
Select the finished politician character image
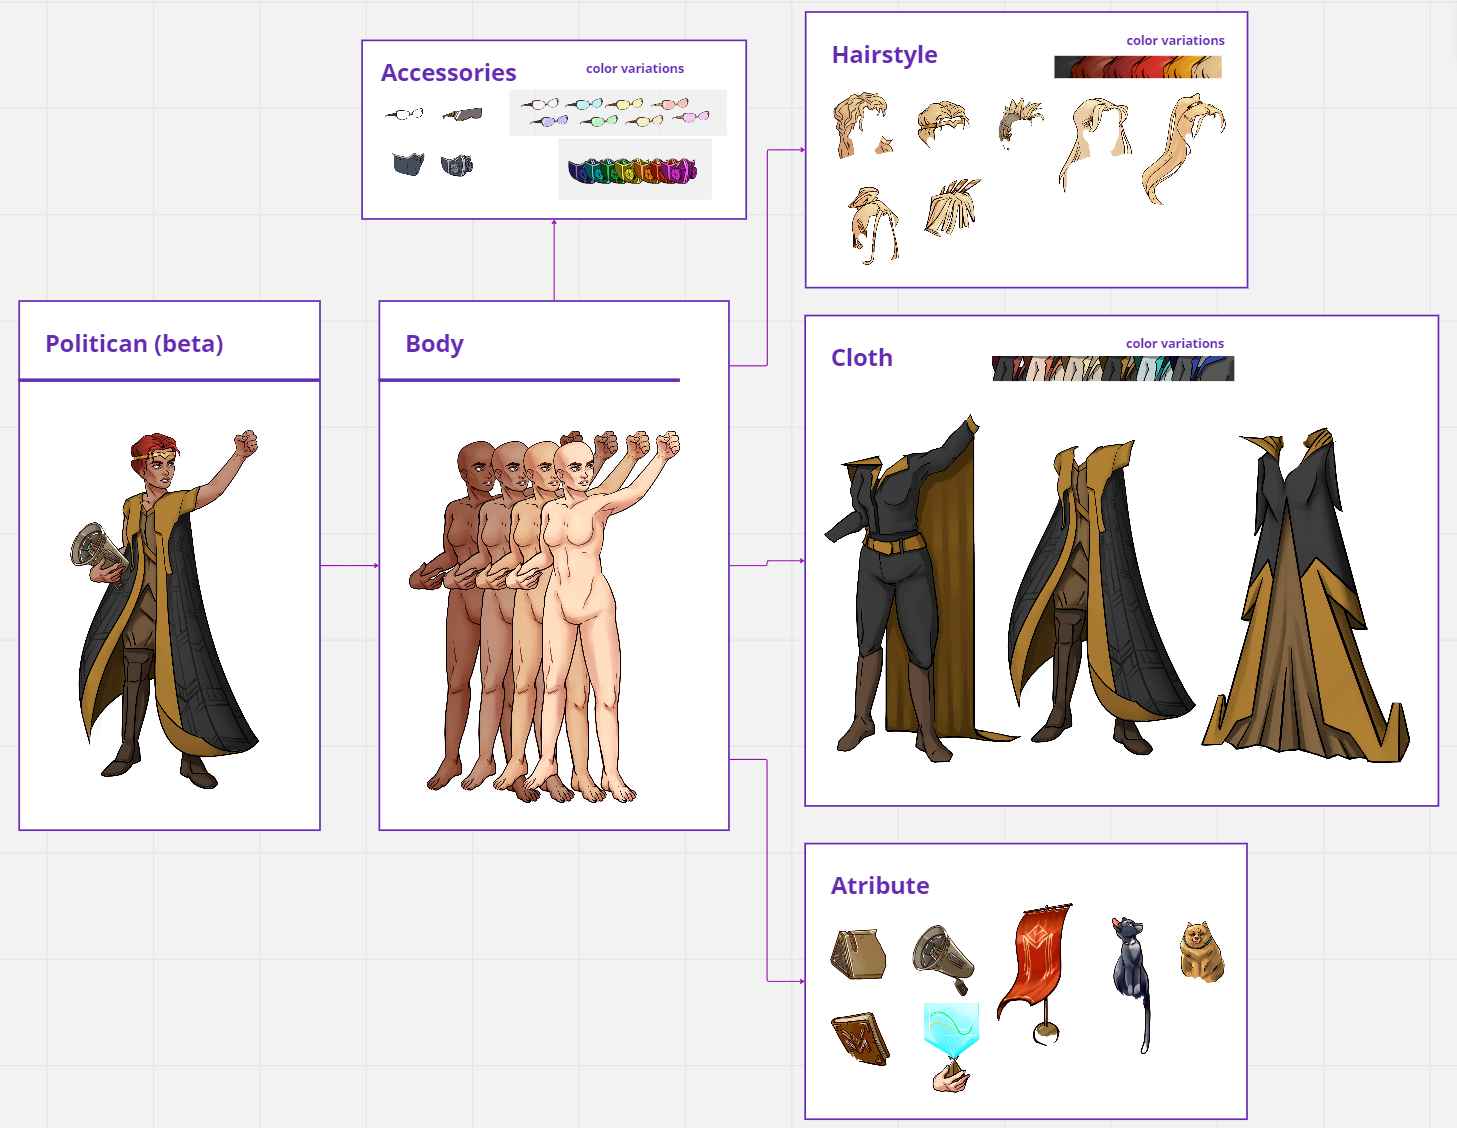pos(168,605)
